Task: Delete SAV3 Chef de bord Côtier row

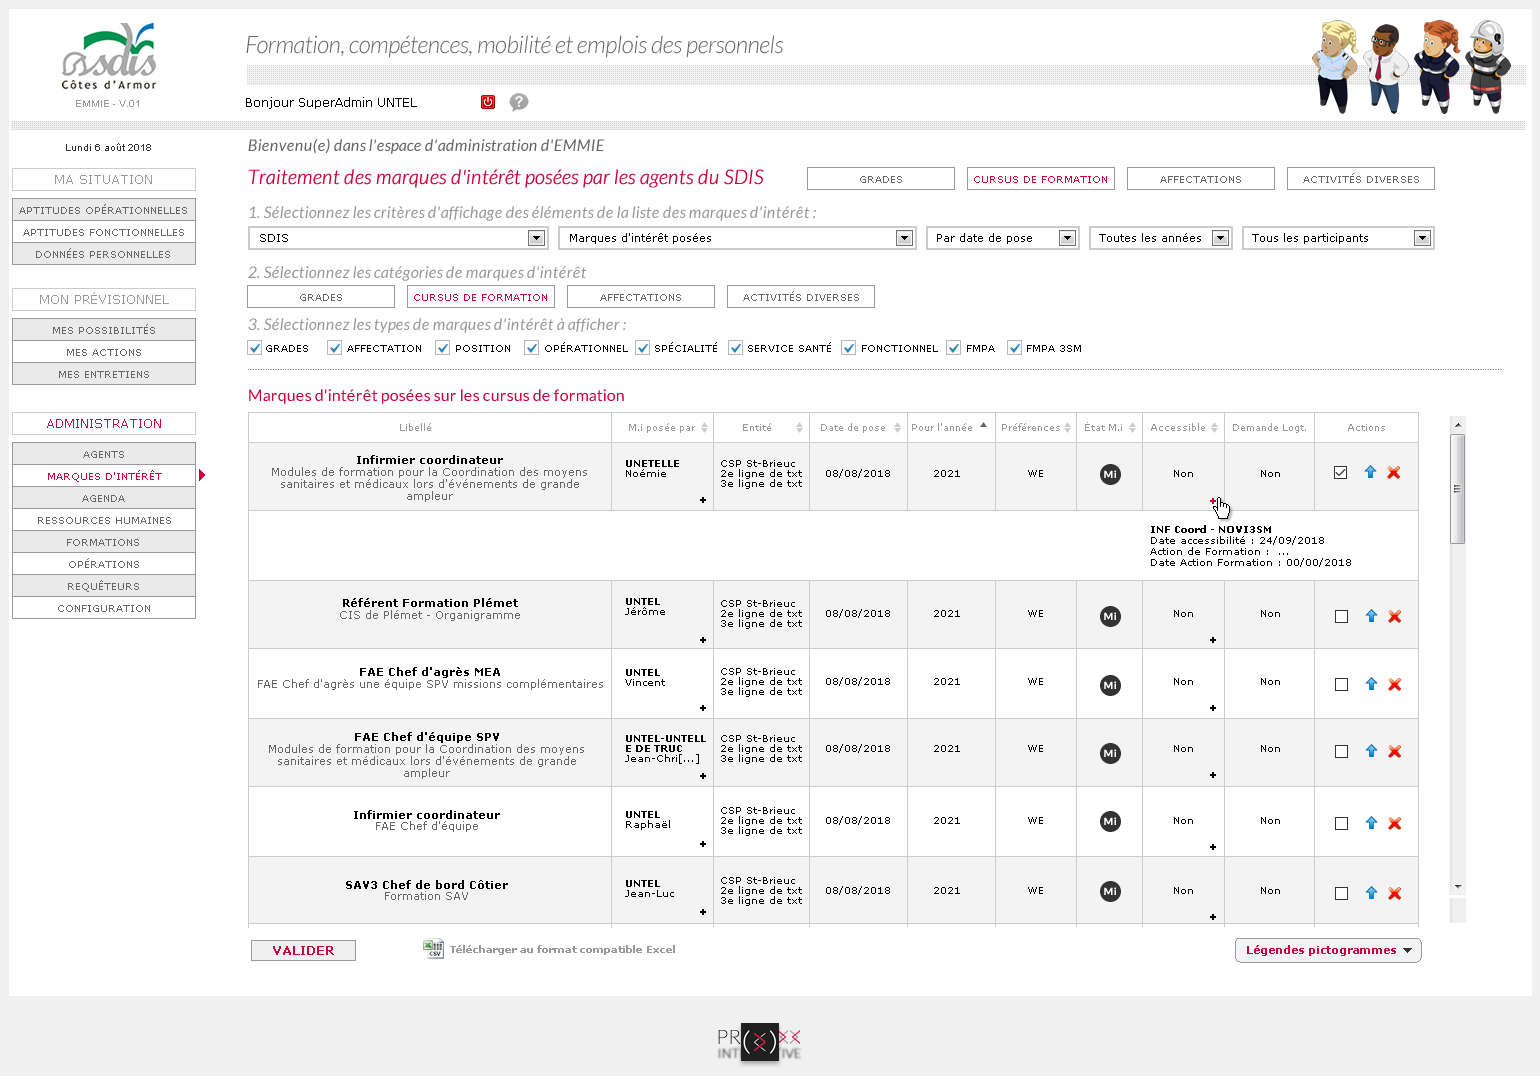Action: click(1395, 893)
